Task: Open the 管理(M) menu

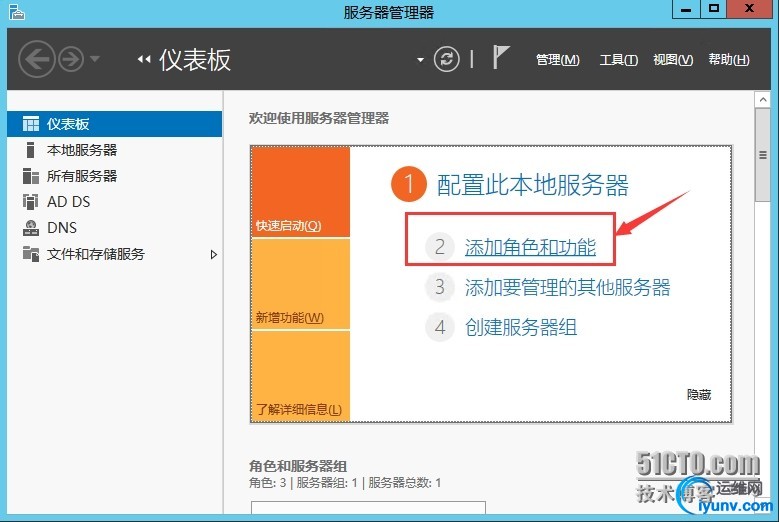Action: pos(557,60)
